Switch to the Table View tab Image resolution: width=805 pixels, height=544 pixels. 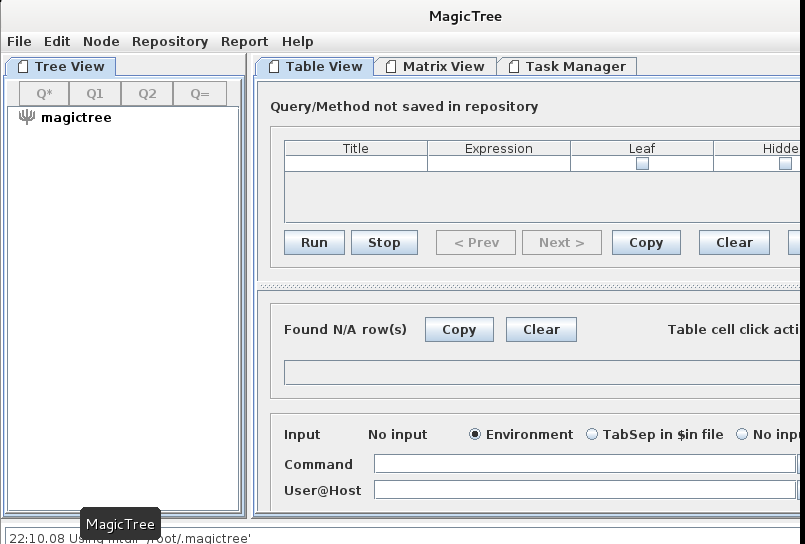click(315, 67)
